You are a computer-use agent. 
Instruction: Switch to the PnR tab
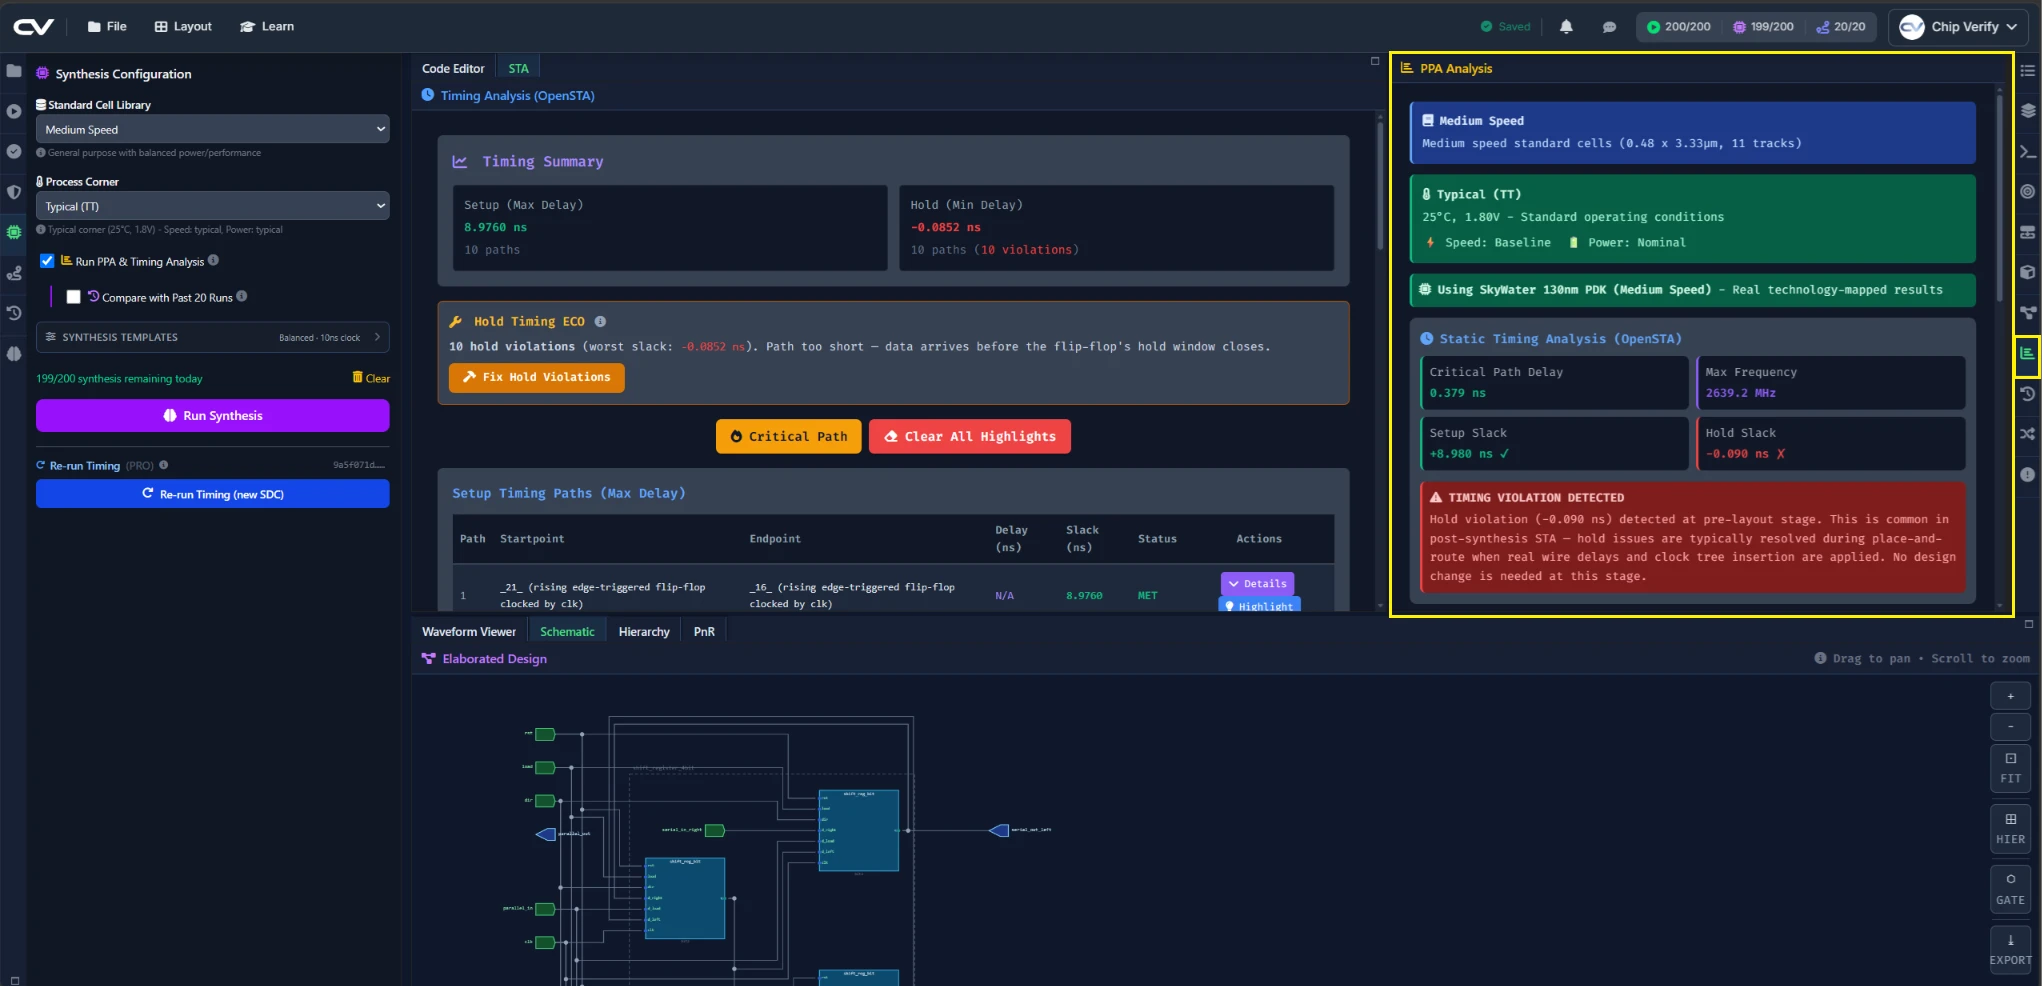704,632
